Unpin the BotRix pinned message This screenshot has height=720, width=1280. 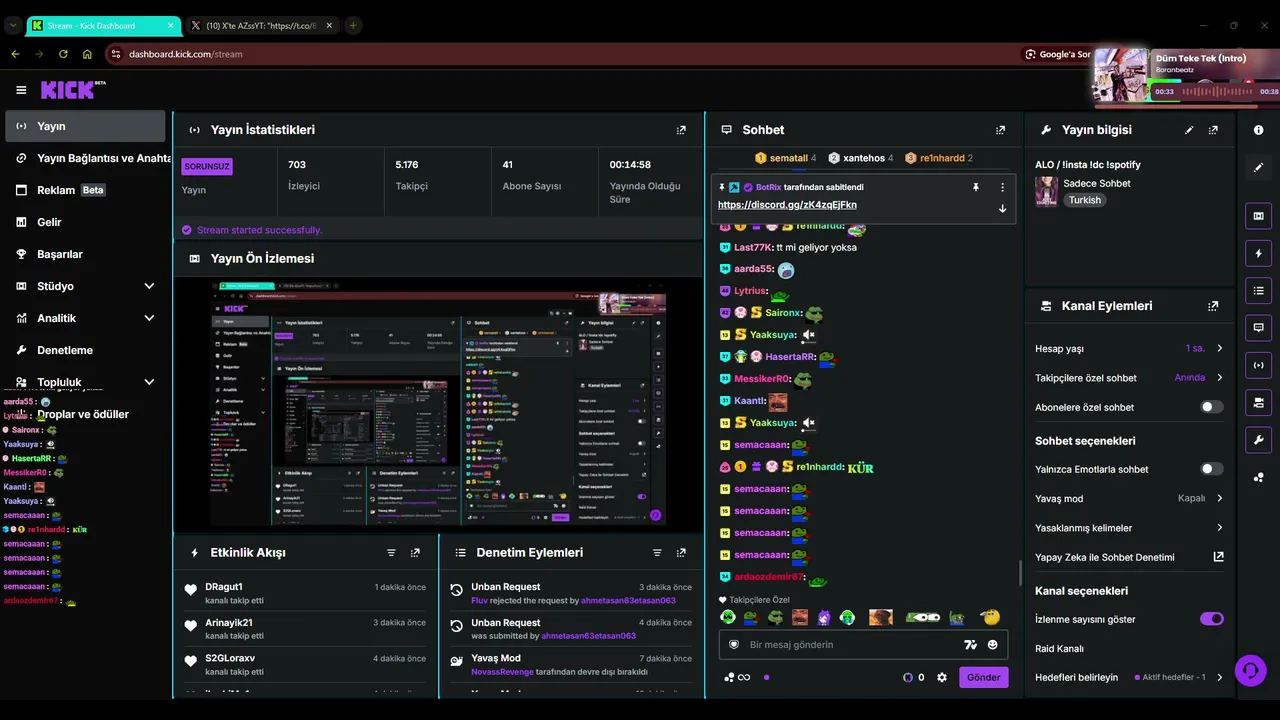(x=976, y=187)
